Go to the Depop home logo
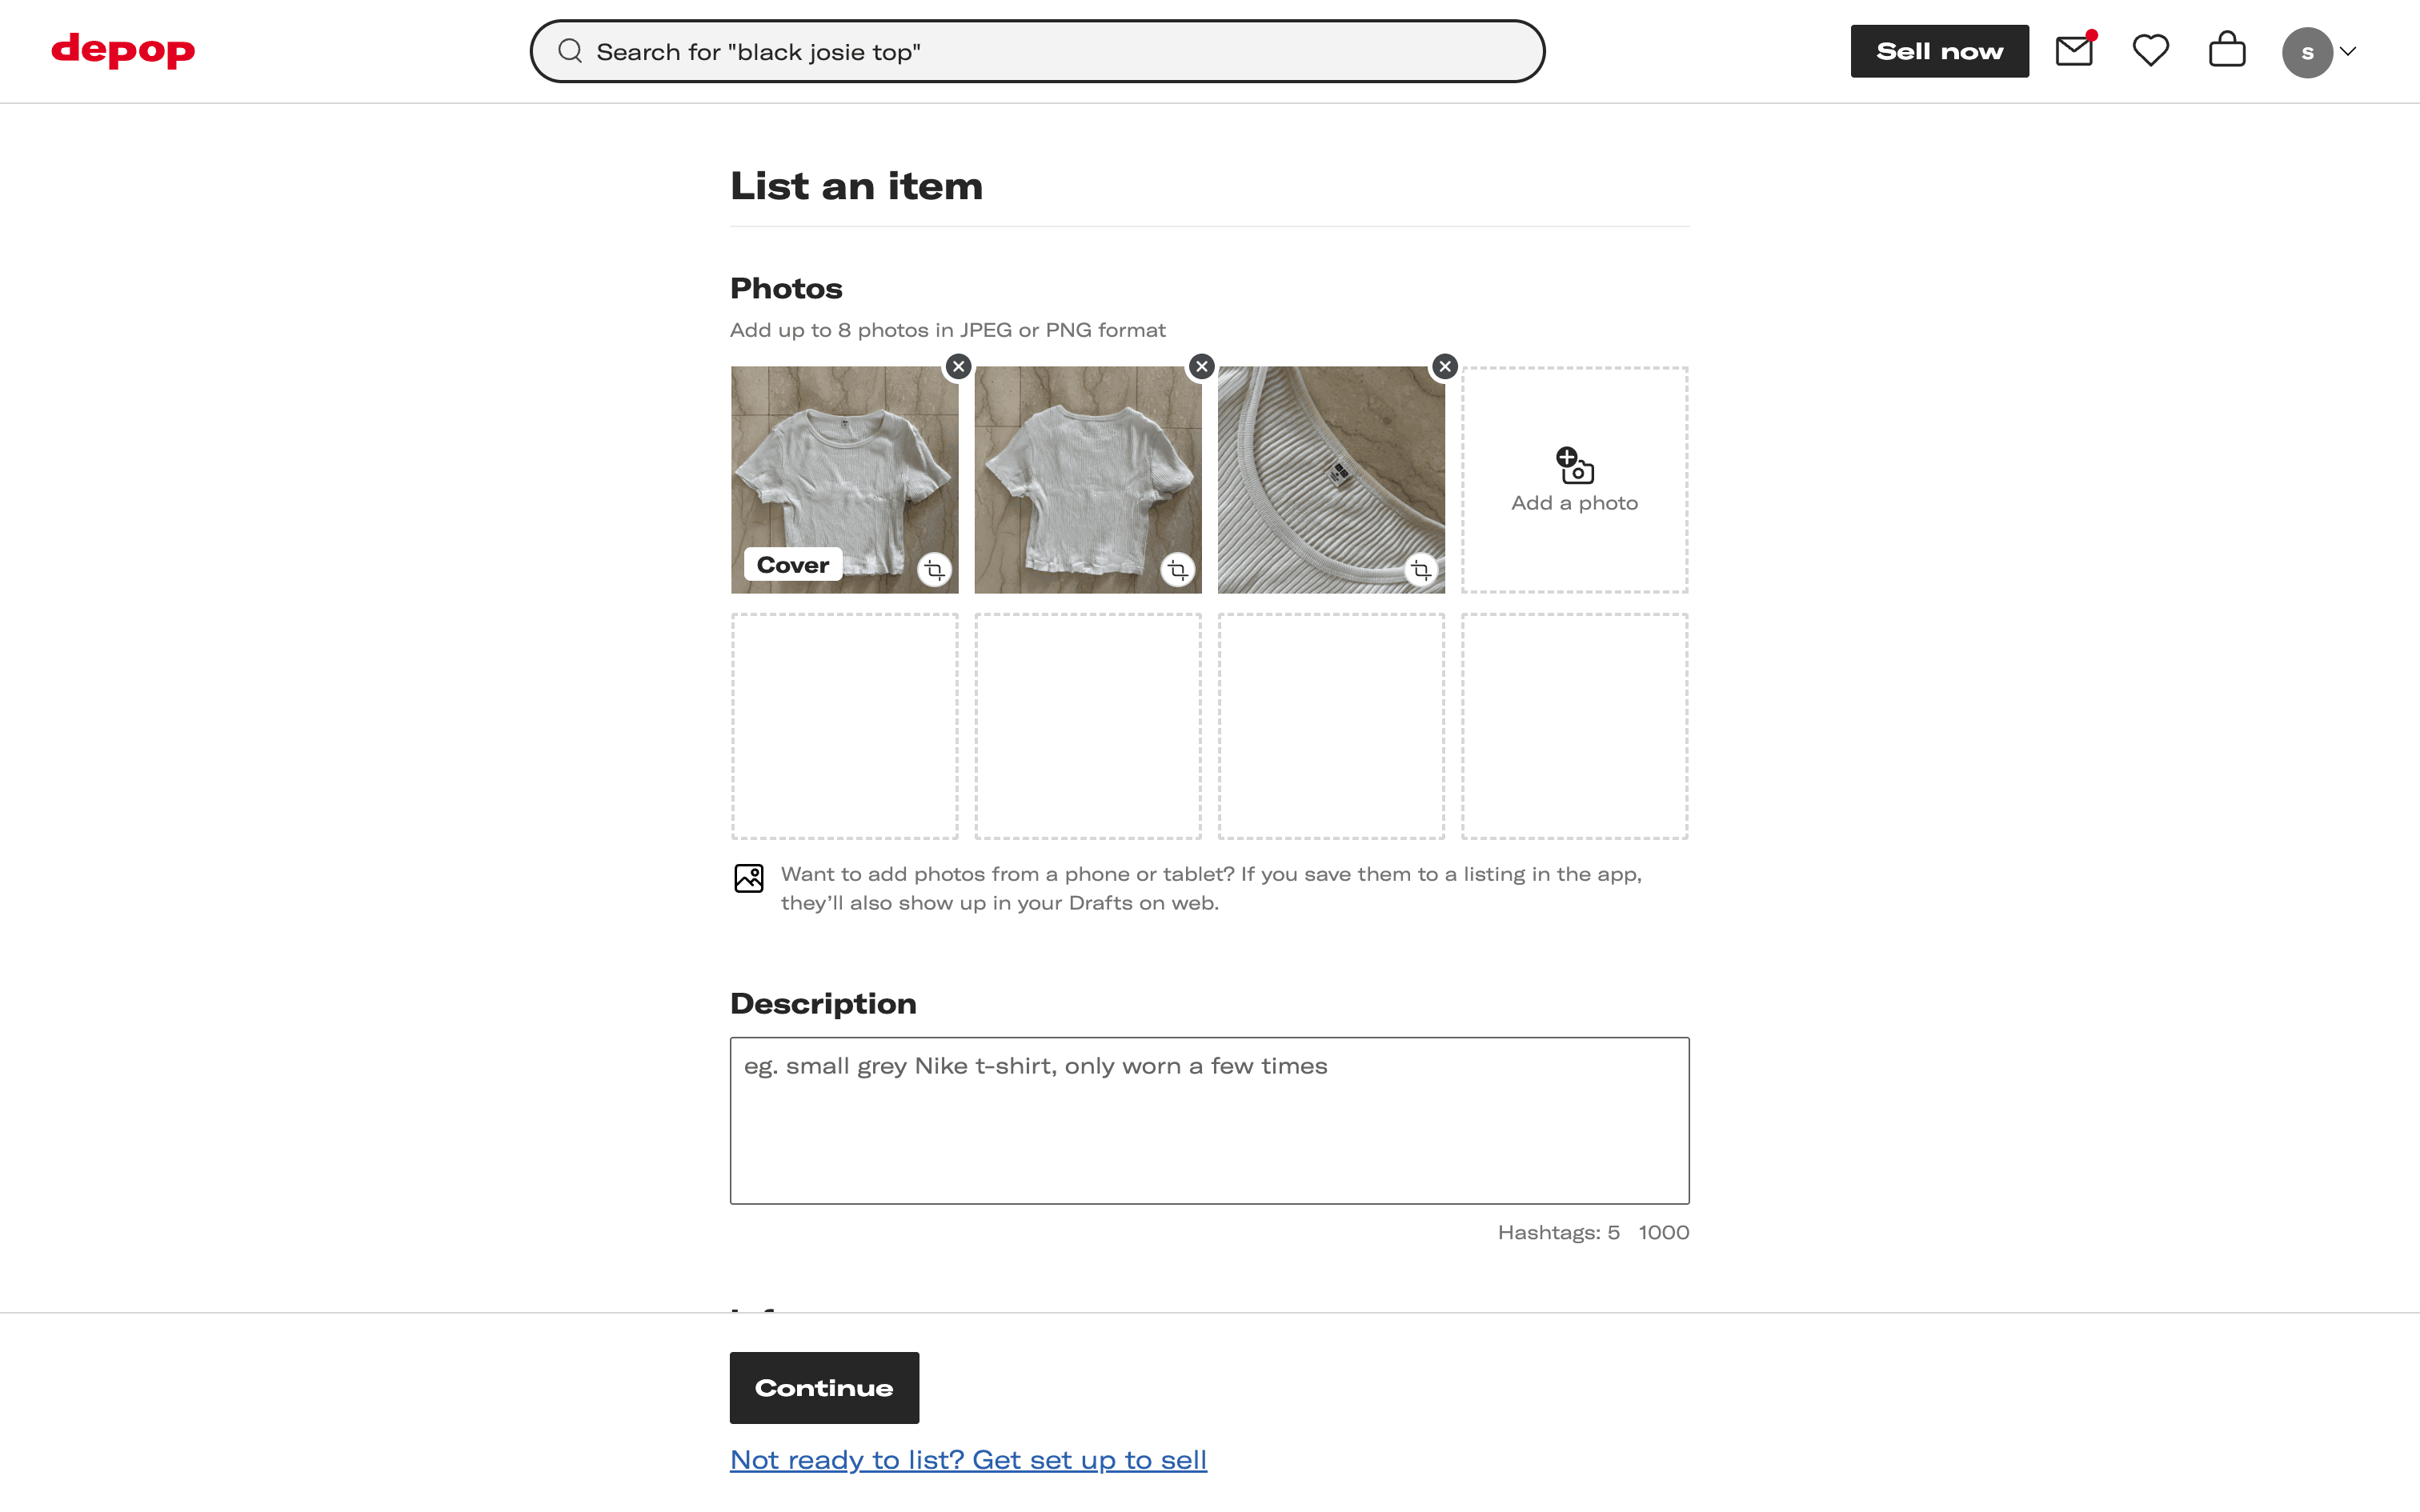The width and height of the screenshot is (2420, 1512). (123, 50)
